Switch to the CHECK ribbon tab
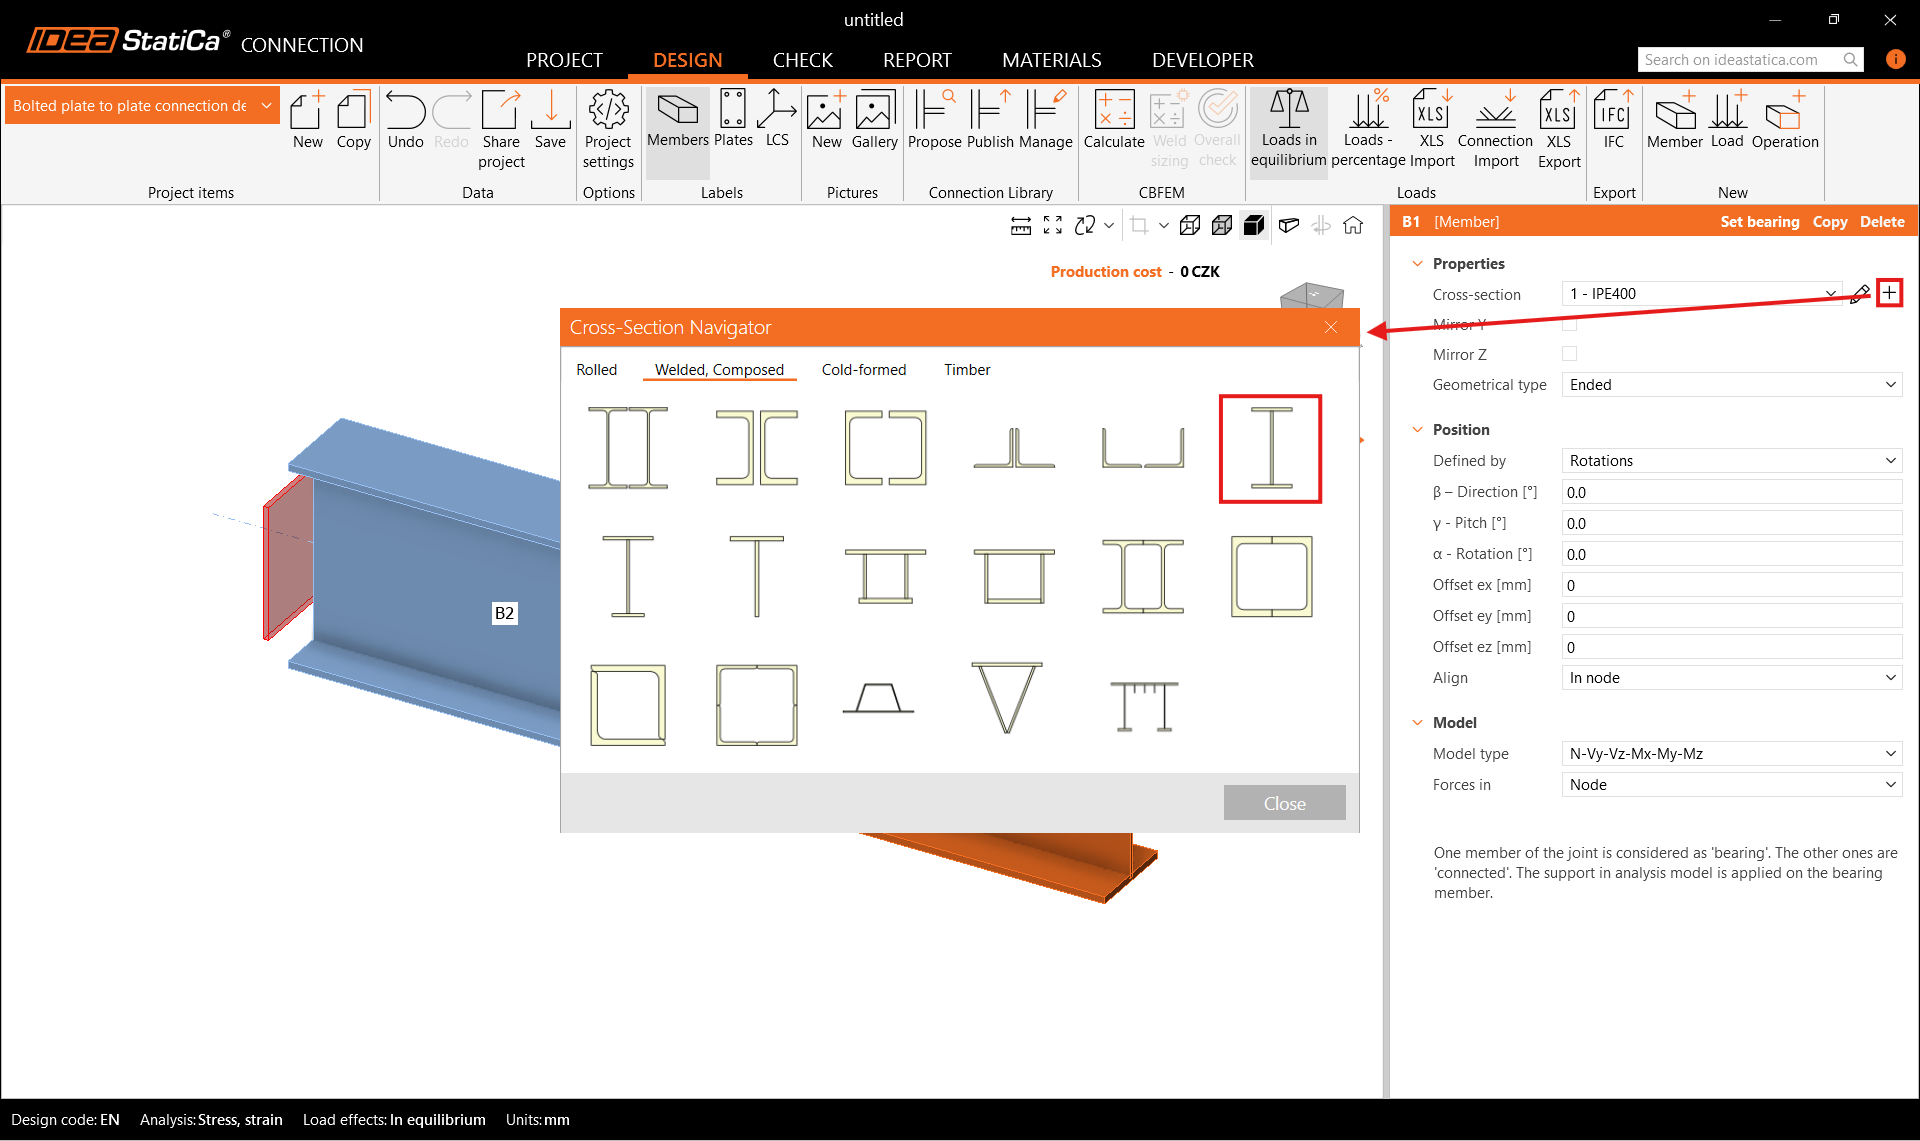Image resolution: width=1920 pixels, height=1141 pixels. 802,60
